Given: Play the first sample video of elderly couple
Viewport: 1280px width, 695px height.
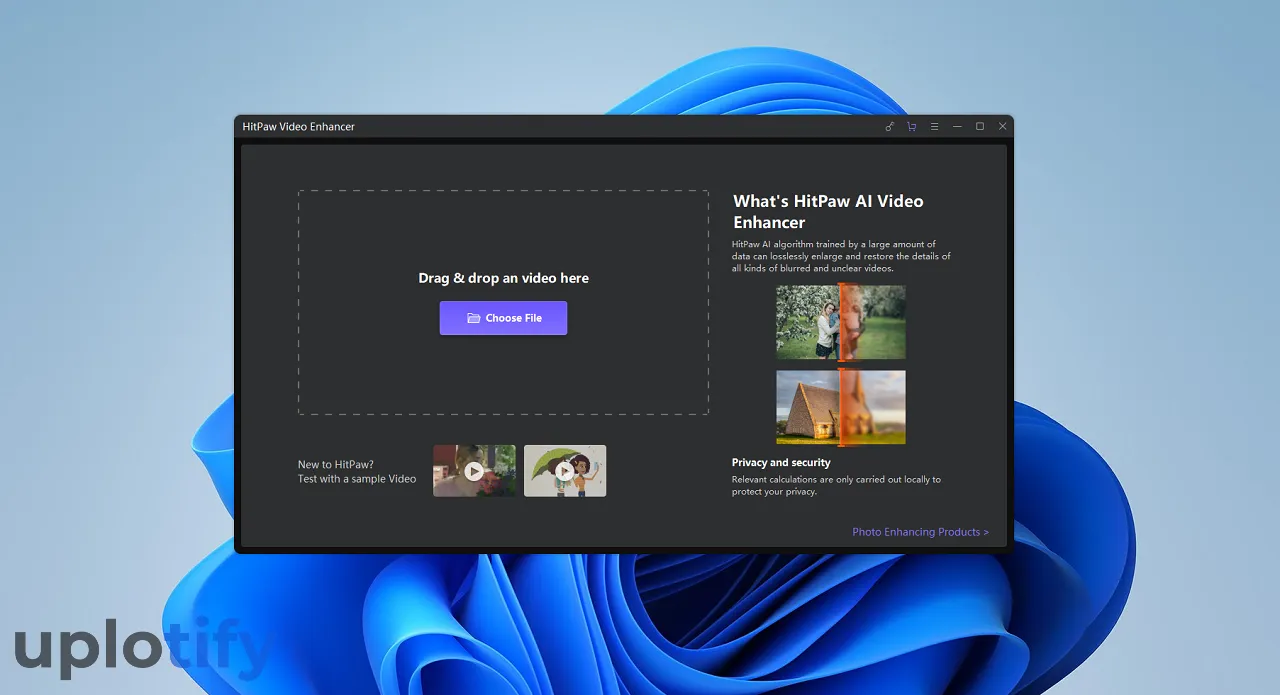Looking at the screenshot, I should (474, 471).
